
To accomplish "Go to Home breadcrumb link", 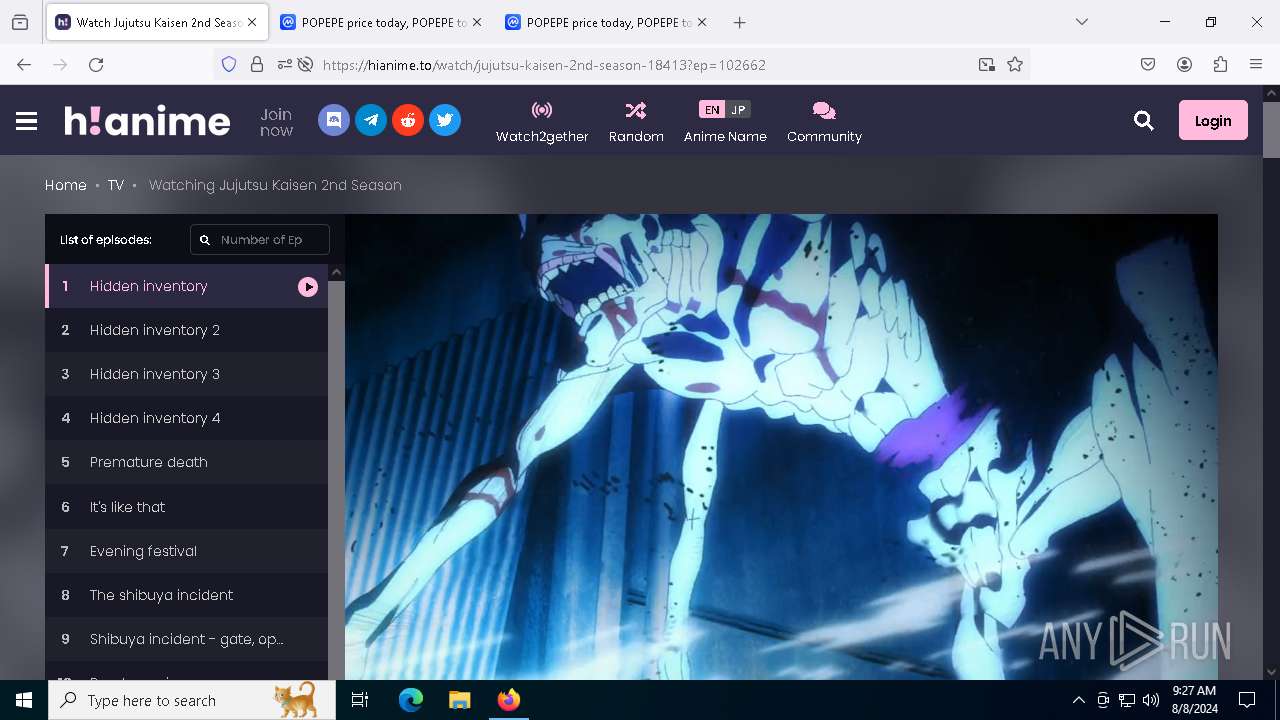I will tap(66, 185).
